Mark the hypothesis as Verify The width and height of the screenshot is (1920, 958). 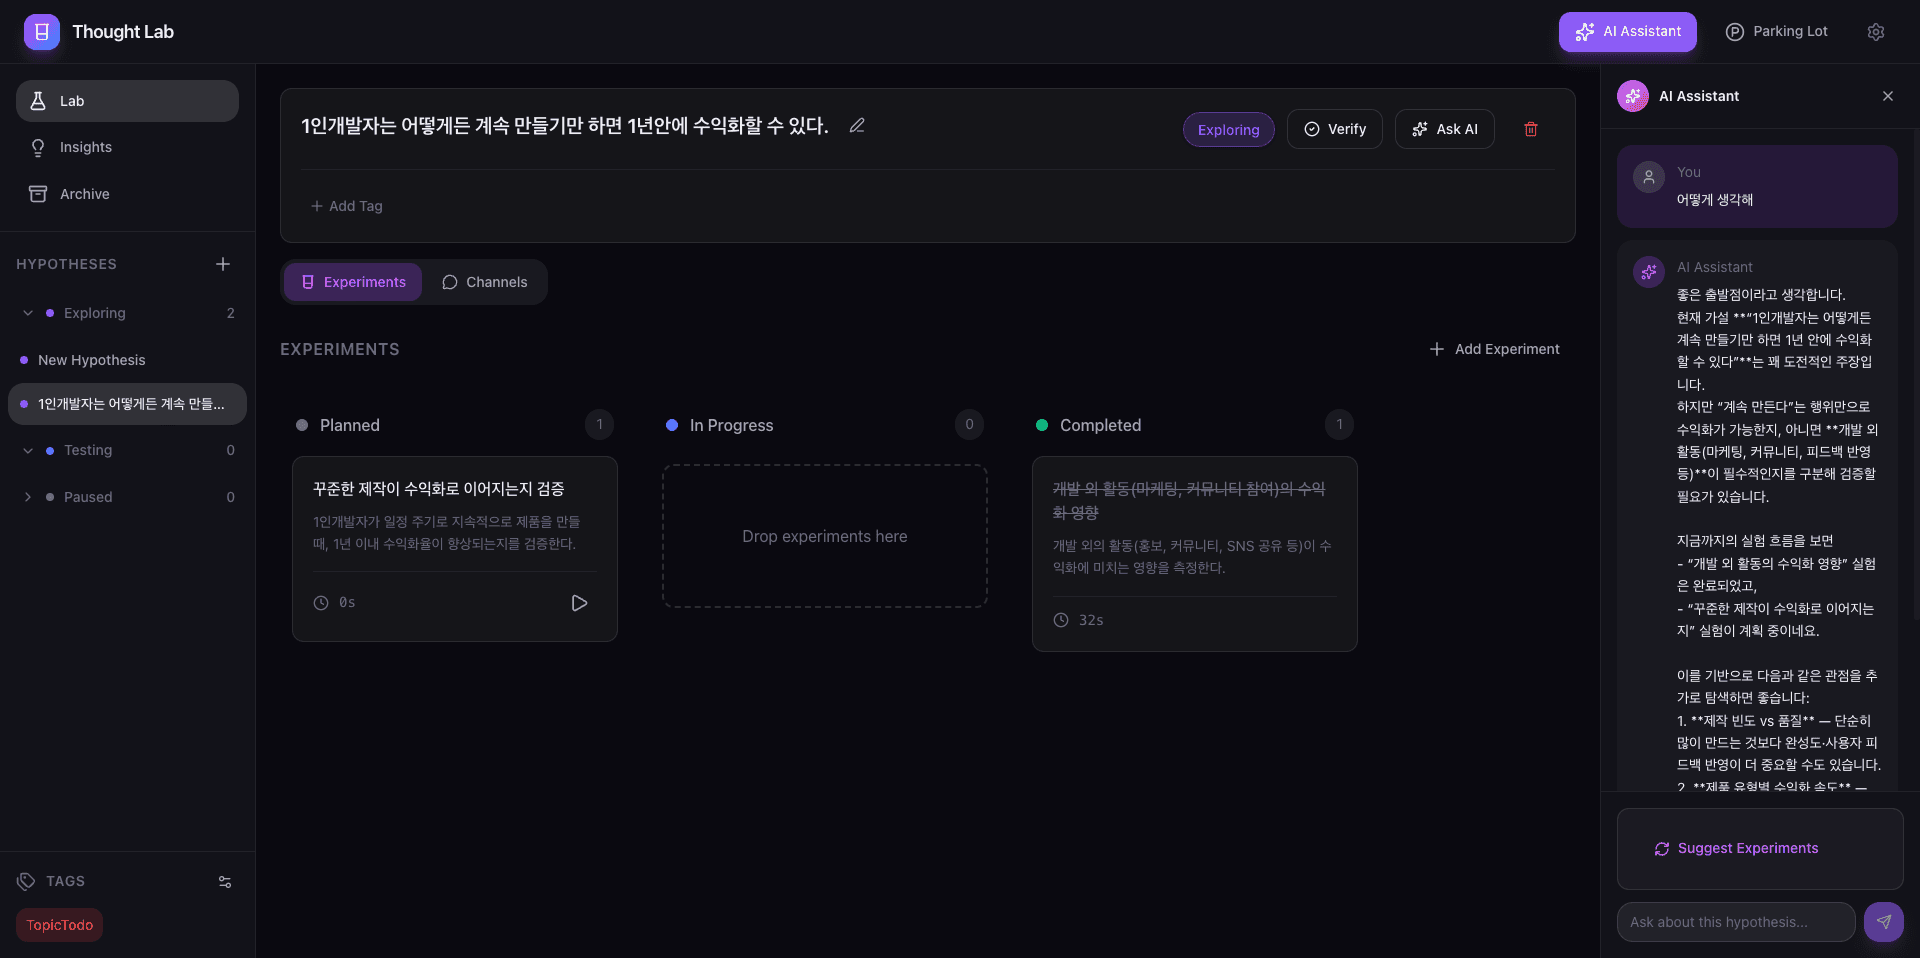coord(1334,129)
